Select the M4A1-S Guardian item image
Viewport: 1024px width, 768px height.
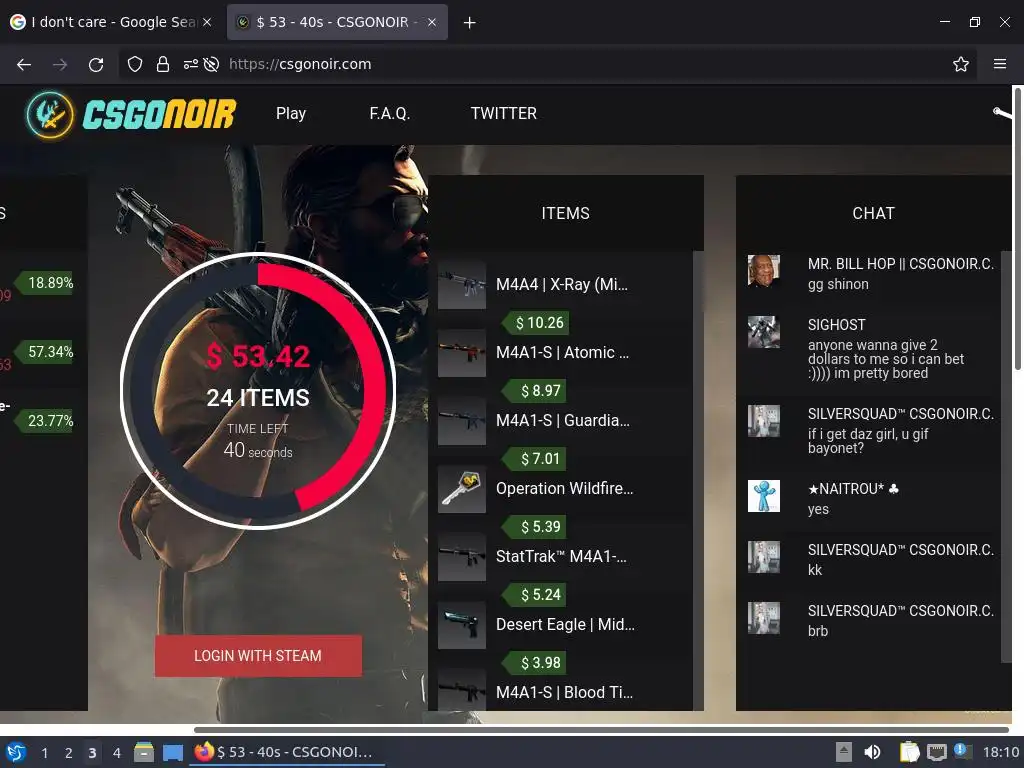pyautogui.click(x=462, y=421)
